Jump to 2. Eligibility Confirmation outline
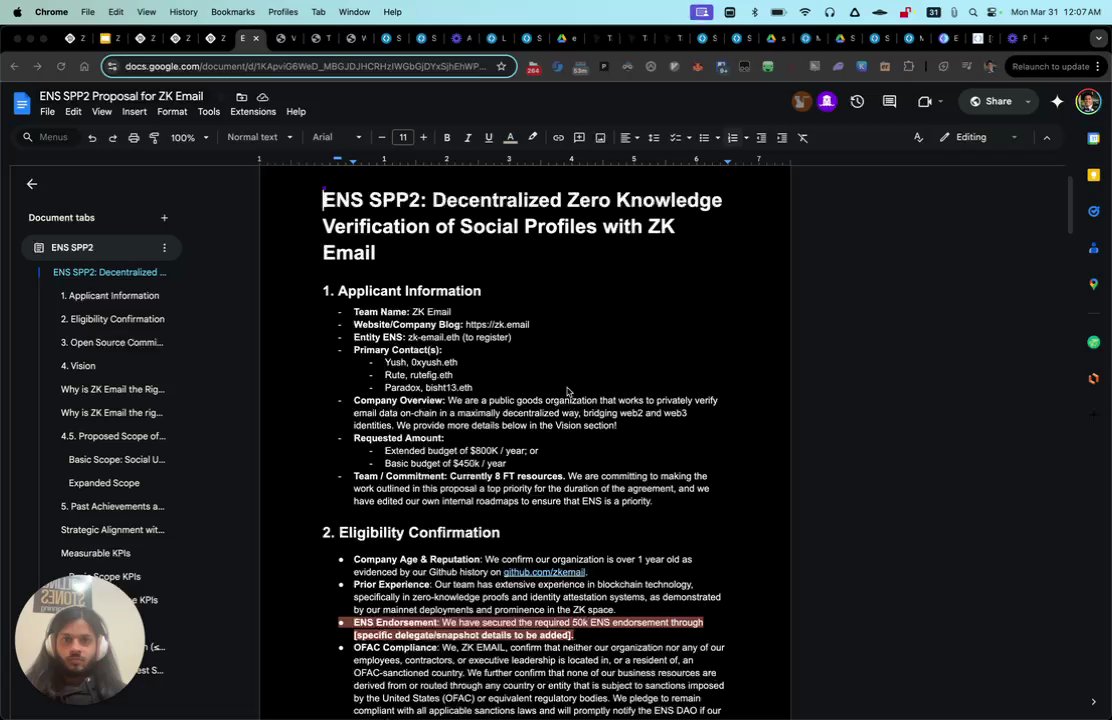The image size is (1112, 720). click(x=113, y=319)
